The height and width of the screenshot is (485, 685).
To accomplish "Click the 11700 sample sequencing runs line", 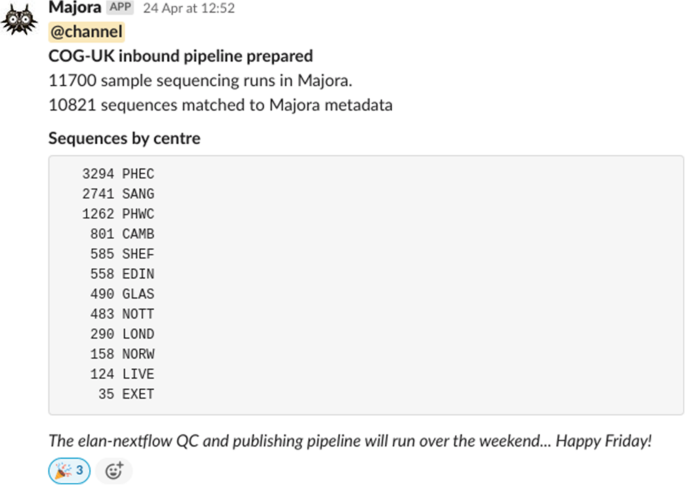I will 170,80.
